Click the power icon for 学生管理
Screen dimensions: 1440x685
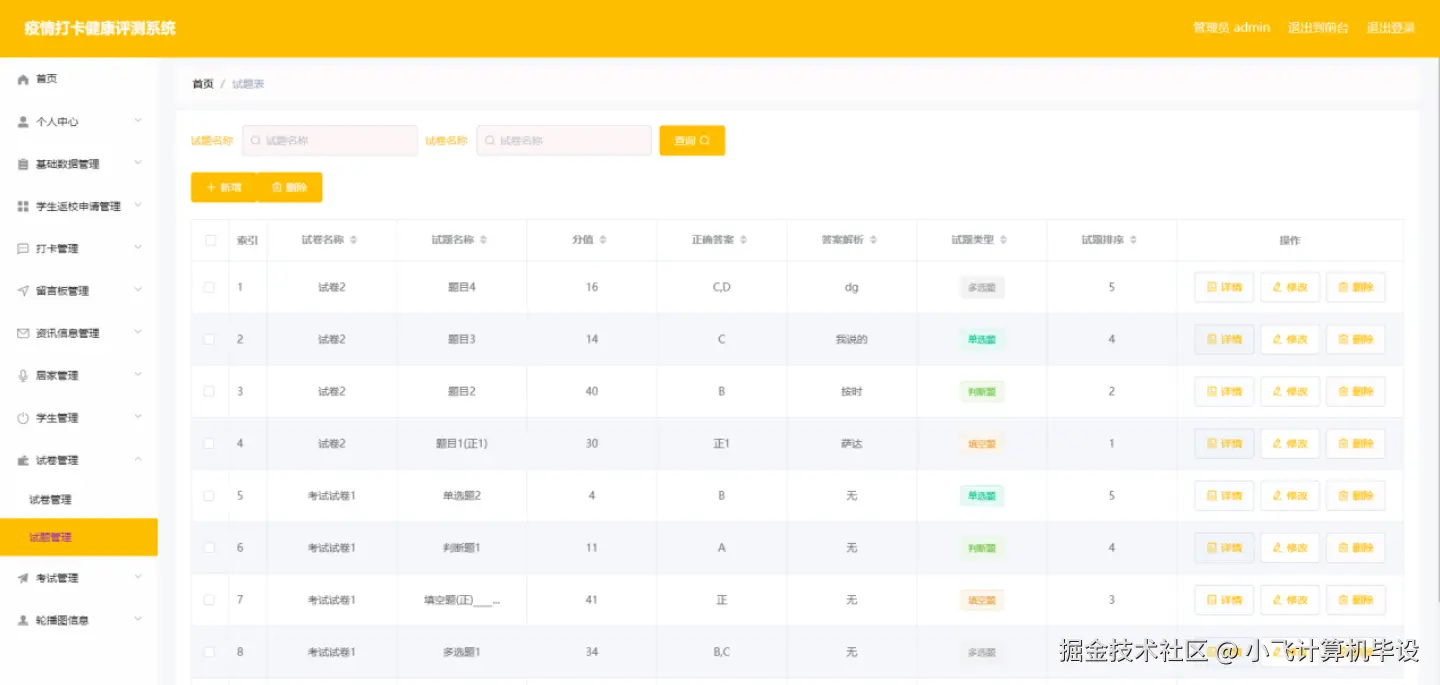23,418
